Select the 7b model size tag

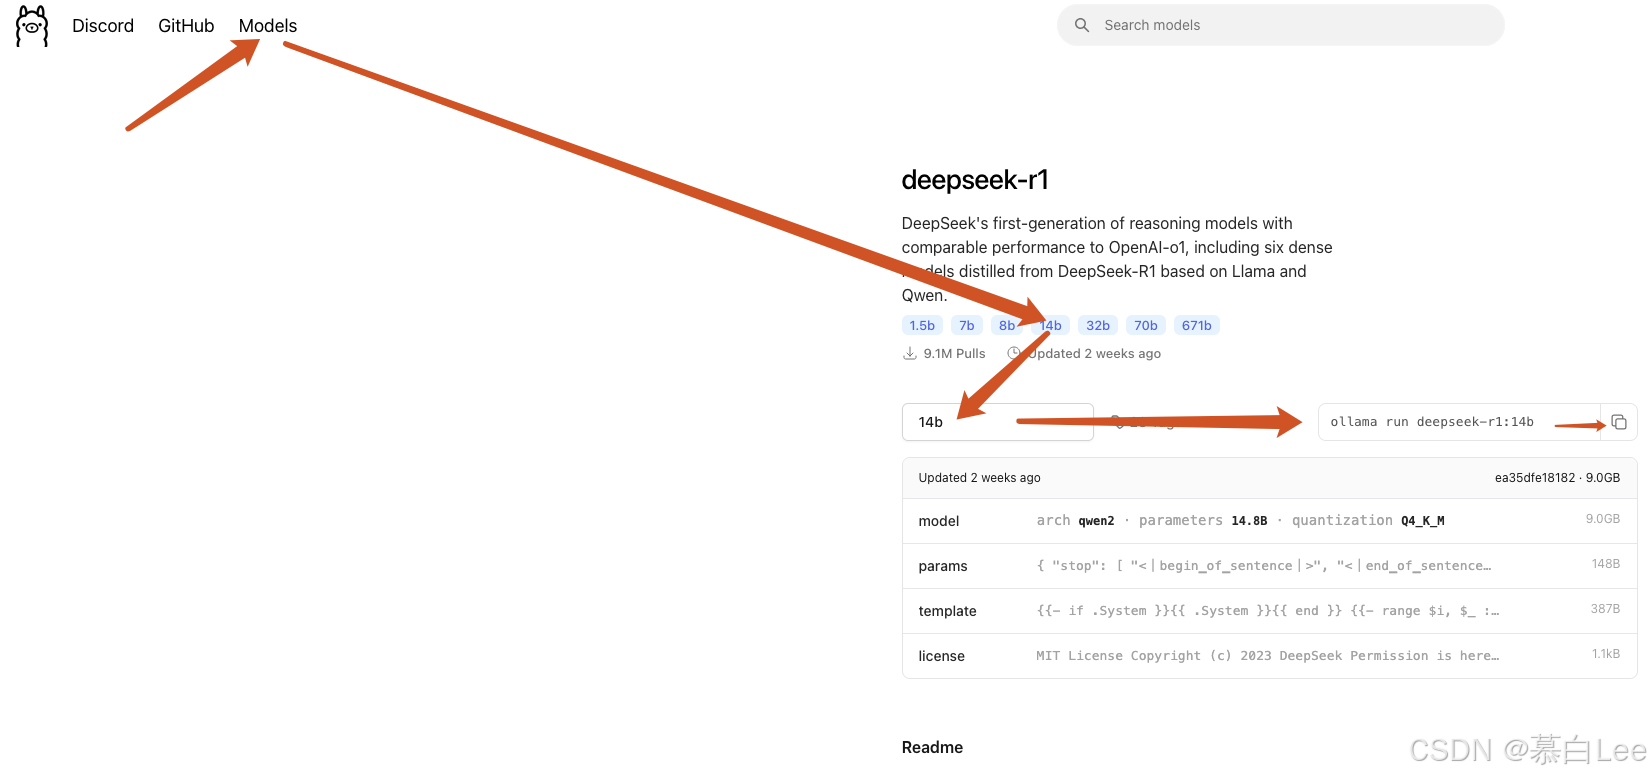[x=966, y=326]
